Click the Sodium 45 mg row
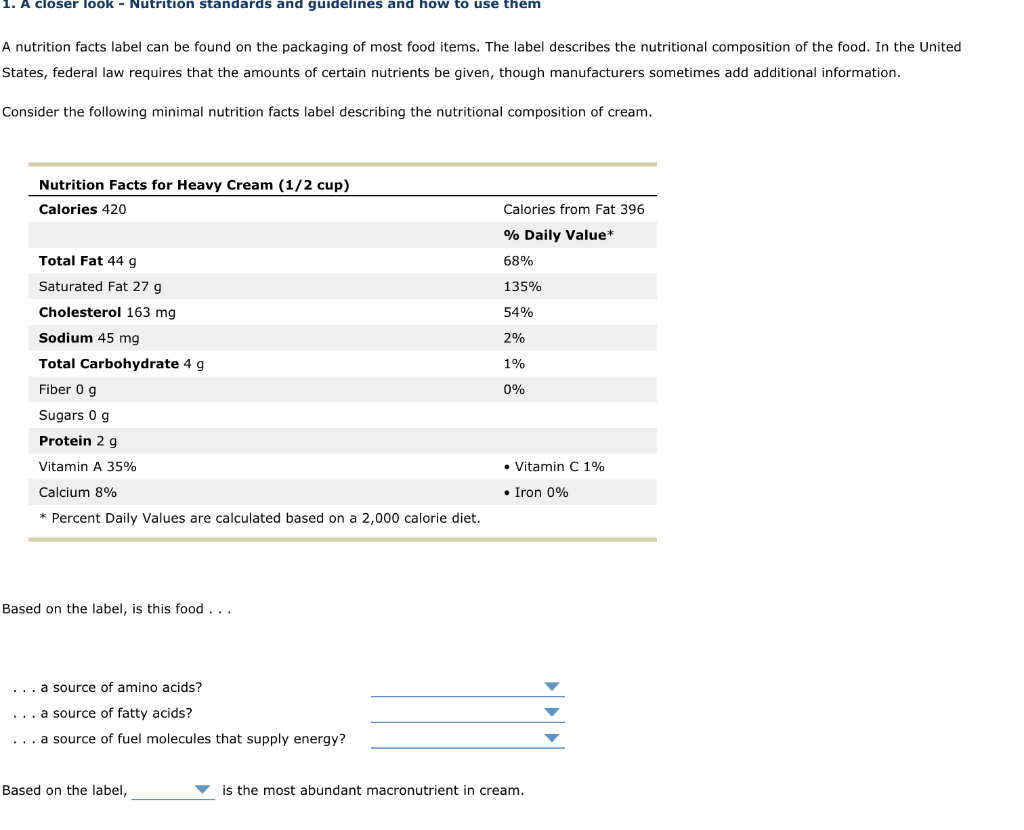 342,338
